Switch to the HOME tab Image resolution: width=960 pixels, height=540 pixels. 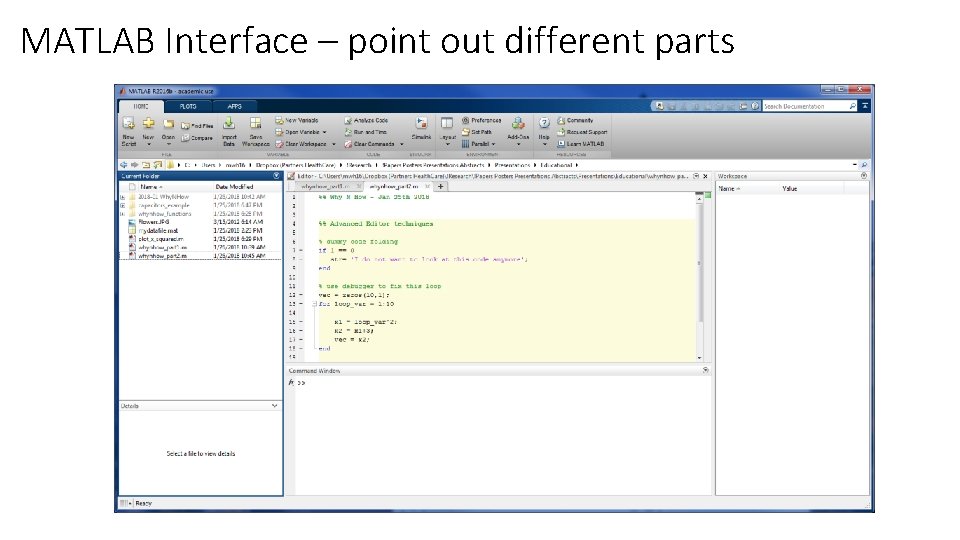(141, 106)
